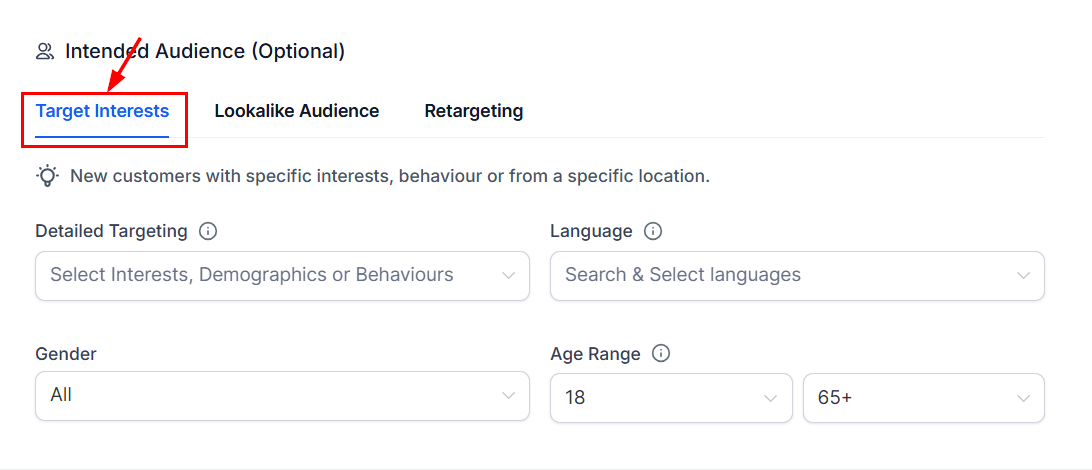Click the chevron arrow in Language field
The width and height of the screenshot is (1092, 470).
pos(1023,276)
